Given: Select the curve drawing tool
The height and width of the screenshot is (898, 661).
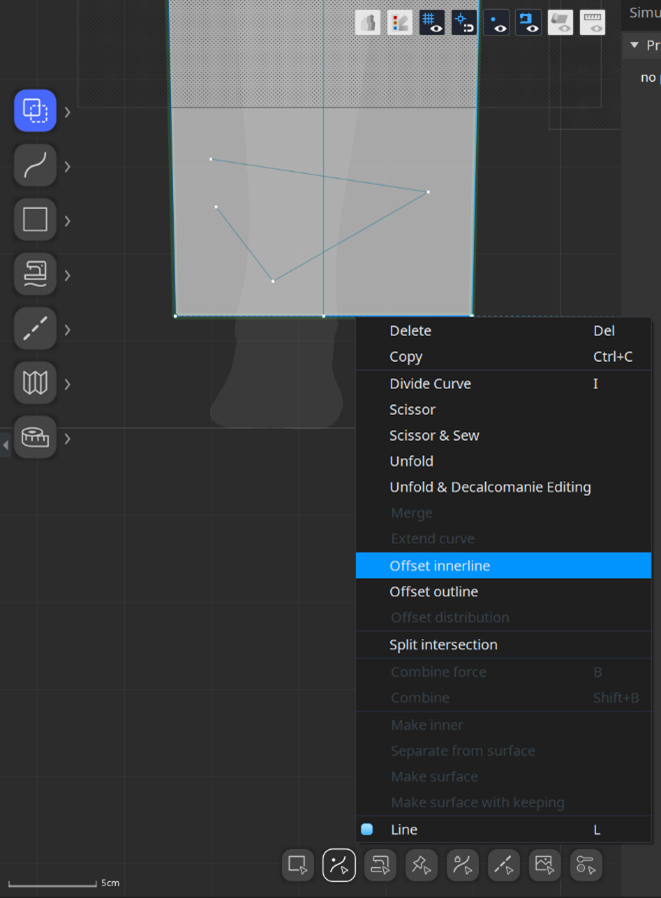Looking at the screenshot, I should pos(35,166).
